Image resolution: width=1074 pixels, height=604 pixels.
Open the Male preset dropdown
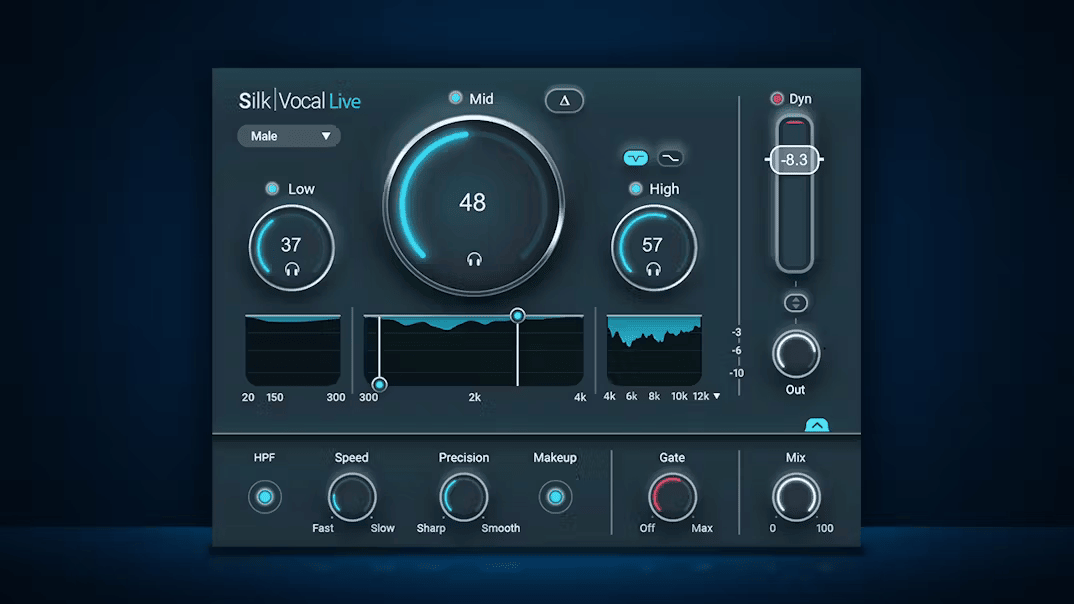tap(289, 136)
